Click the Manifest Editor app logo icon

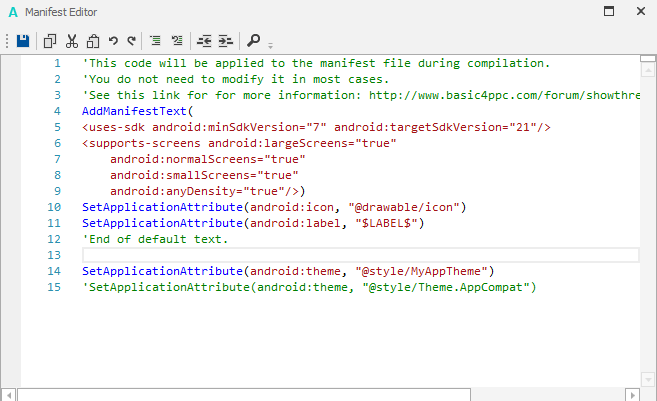pos(13,12)
